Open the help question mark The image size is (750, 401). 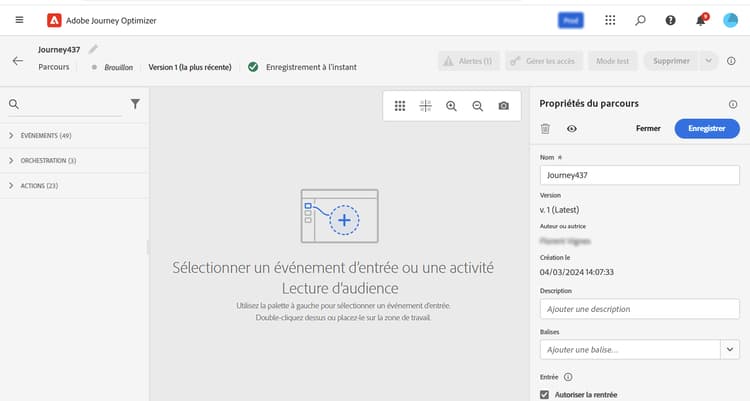(670, 20)
